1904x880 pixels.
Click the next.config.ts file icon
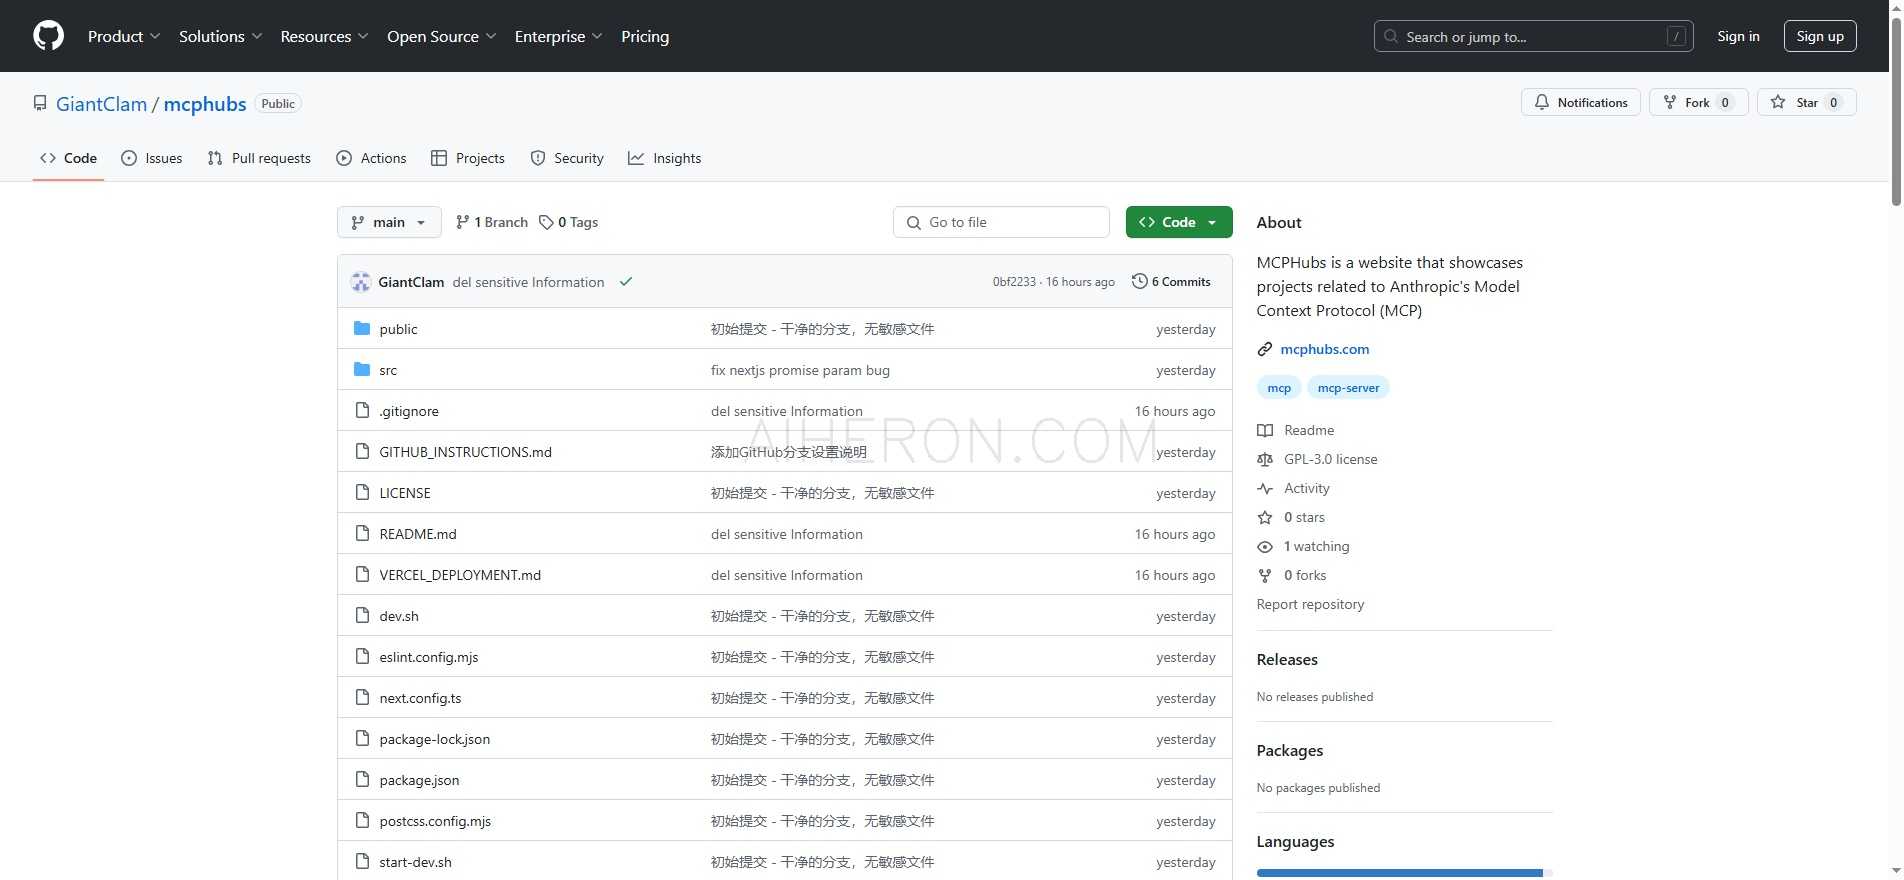(x=362, y=698)
